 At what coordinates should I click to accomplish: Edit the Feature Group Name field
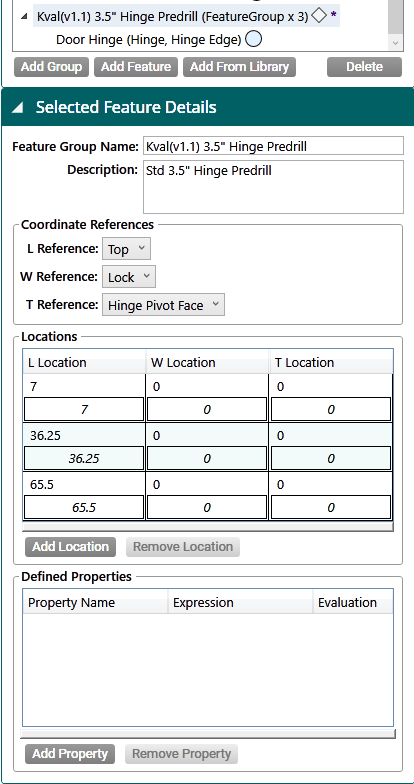[x=273, y=146]
